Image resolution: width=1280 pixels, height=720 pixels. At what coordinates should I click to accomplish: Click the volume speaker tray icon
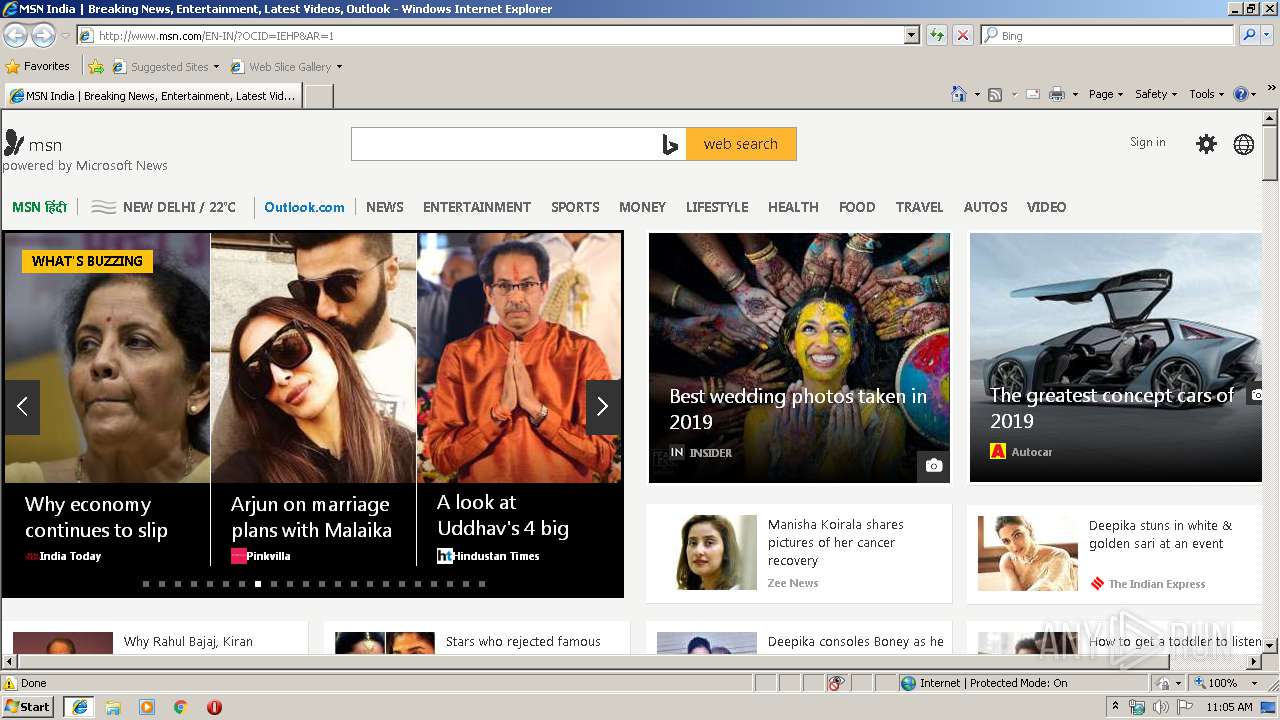click(x=1160, y=707)
